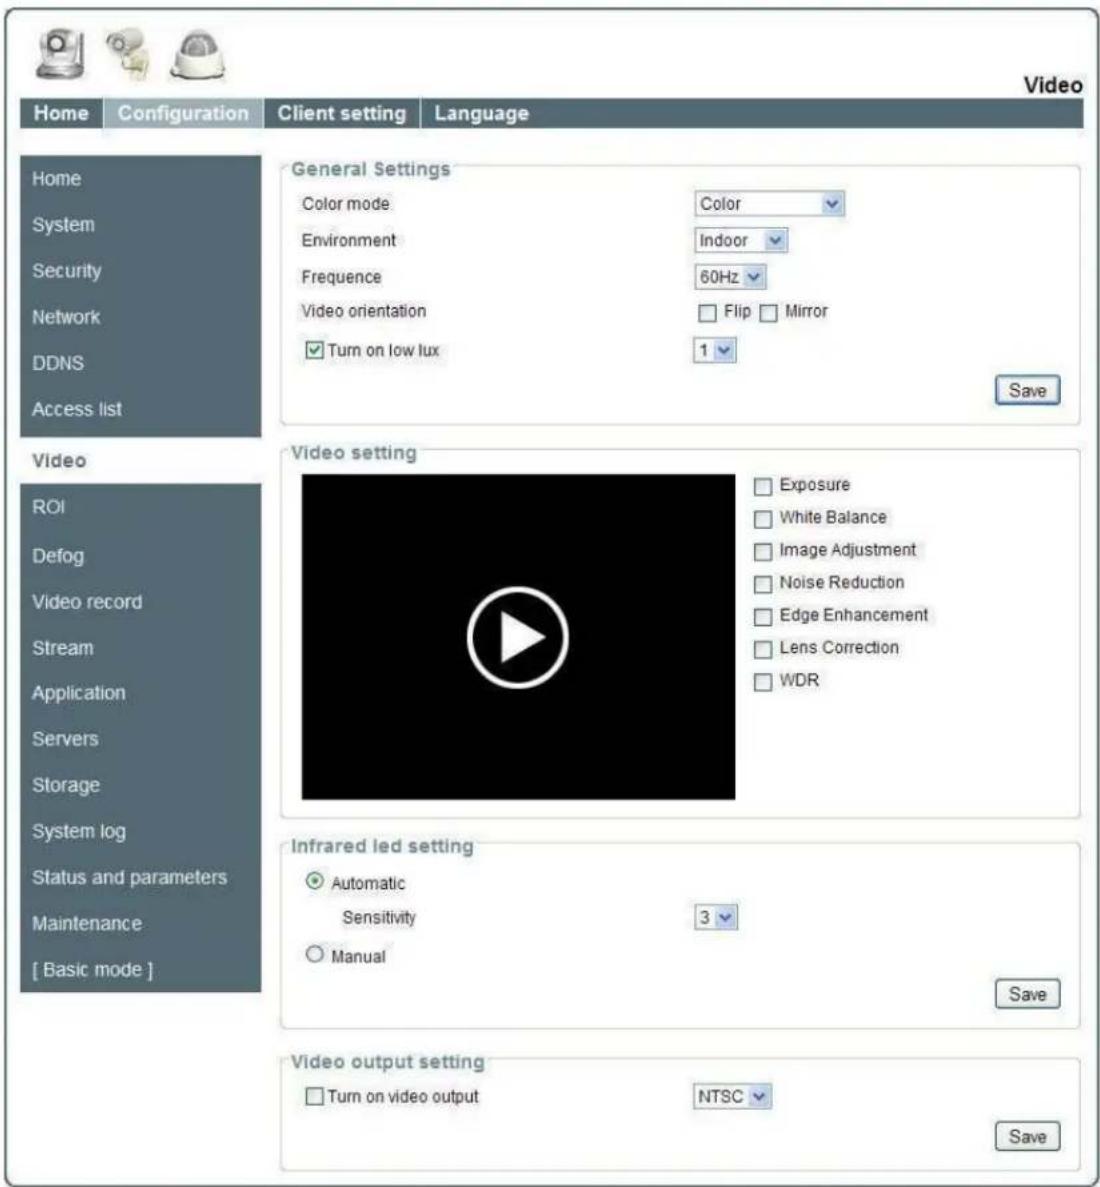The image size is (1100, 1187).
Task: Open Status and parameters page
Action: click(x=129, y=877)
